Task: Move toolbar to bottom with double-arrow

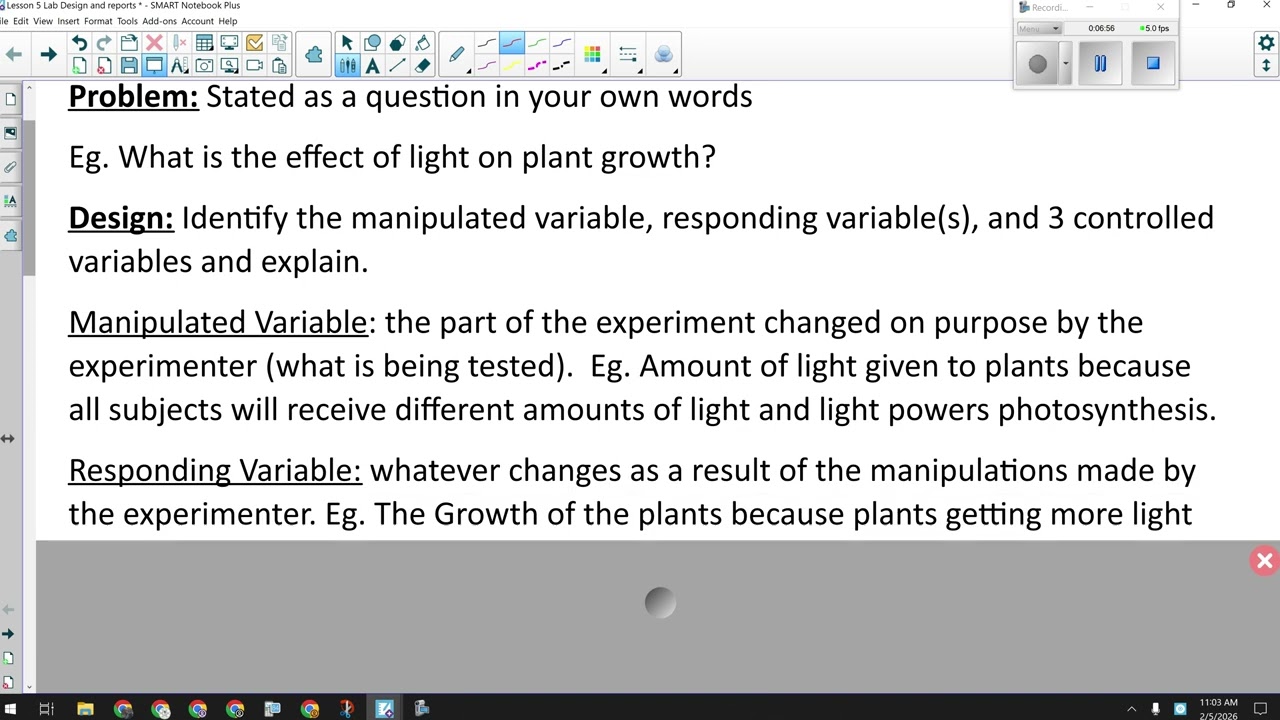Action: point(1266,66)
